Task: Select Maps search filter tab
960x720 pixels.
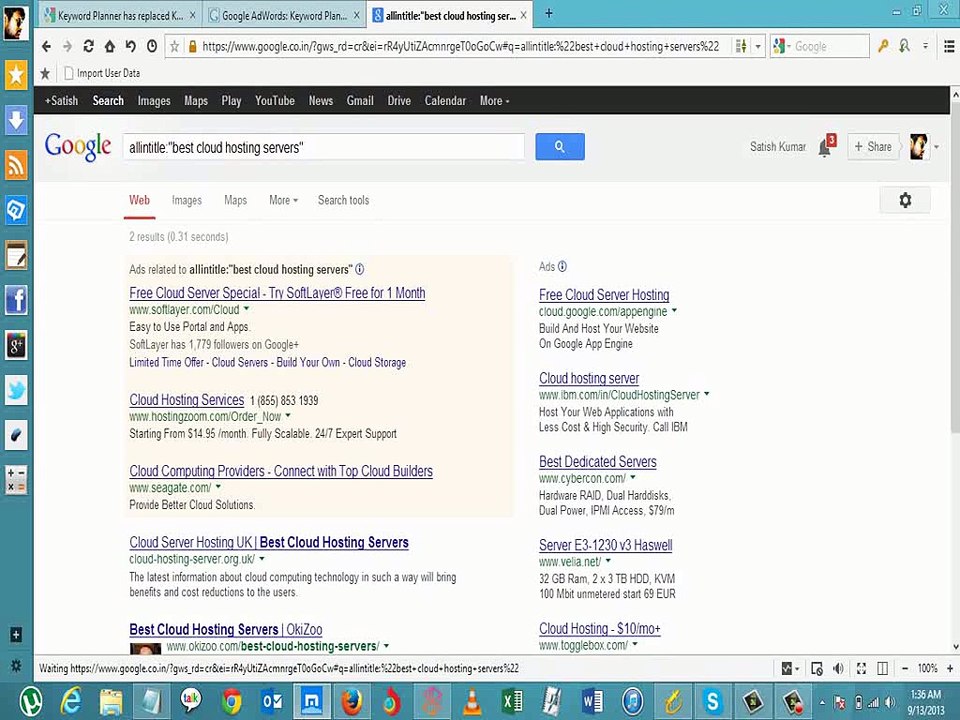Action: (236, 200)
